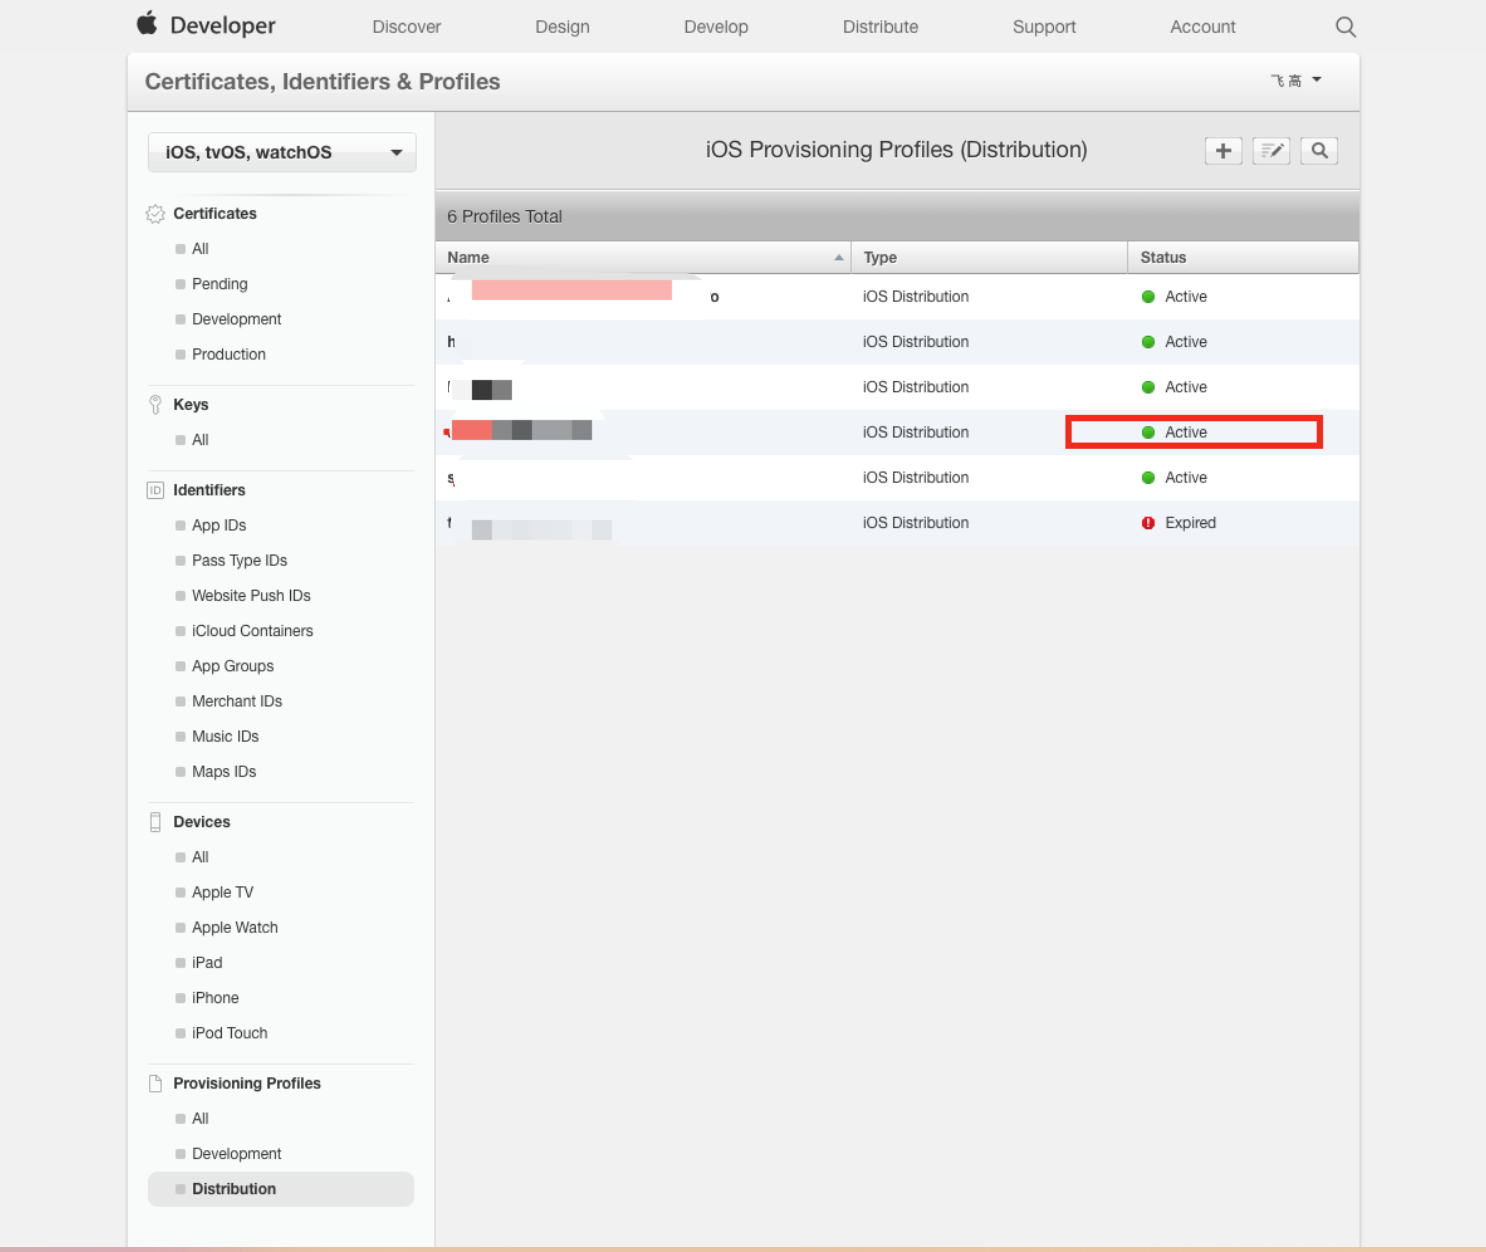Open the account team dropdown at top right

1297,81
